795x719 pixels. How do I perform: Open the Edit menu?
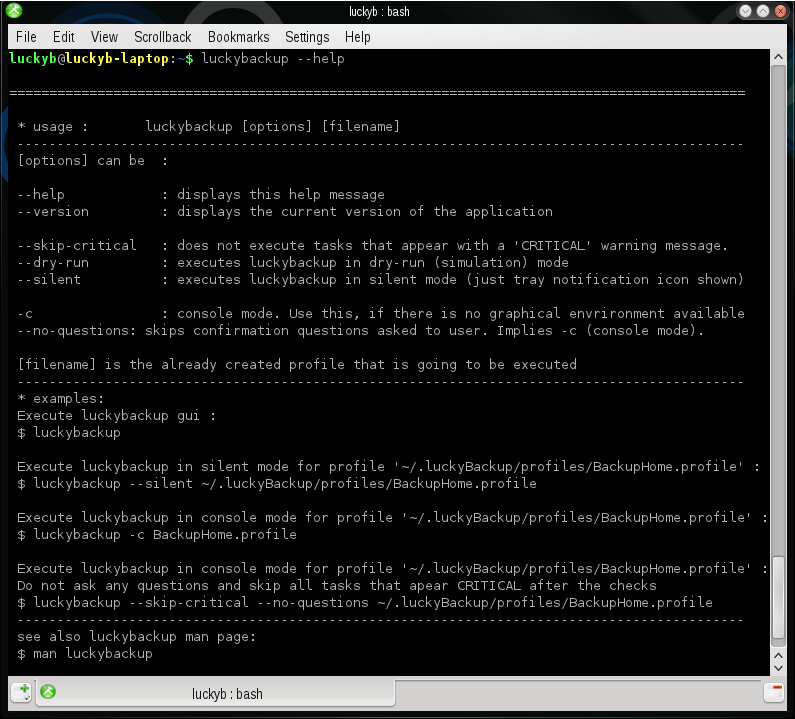pos(63,37)
